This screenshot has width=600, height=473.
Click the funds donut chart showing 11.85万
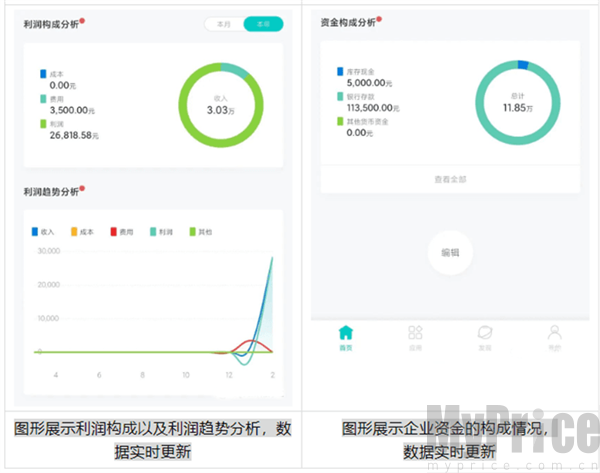pos(518,103)
